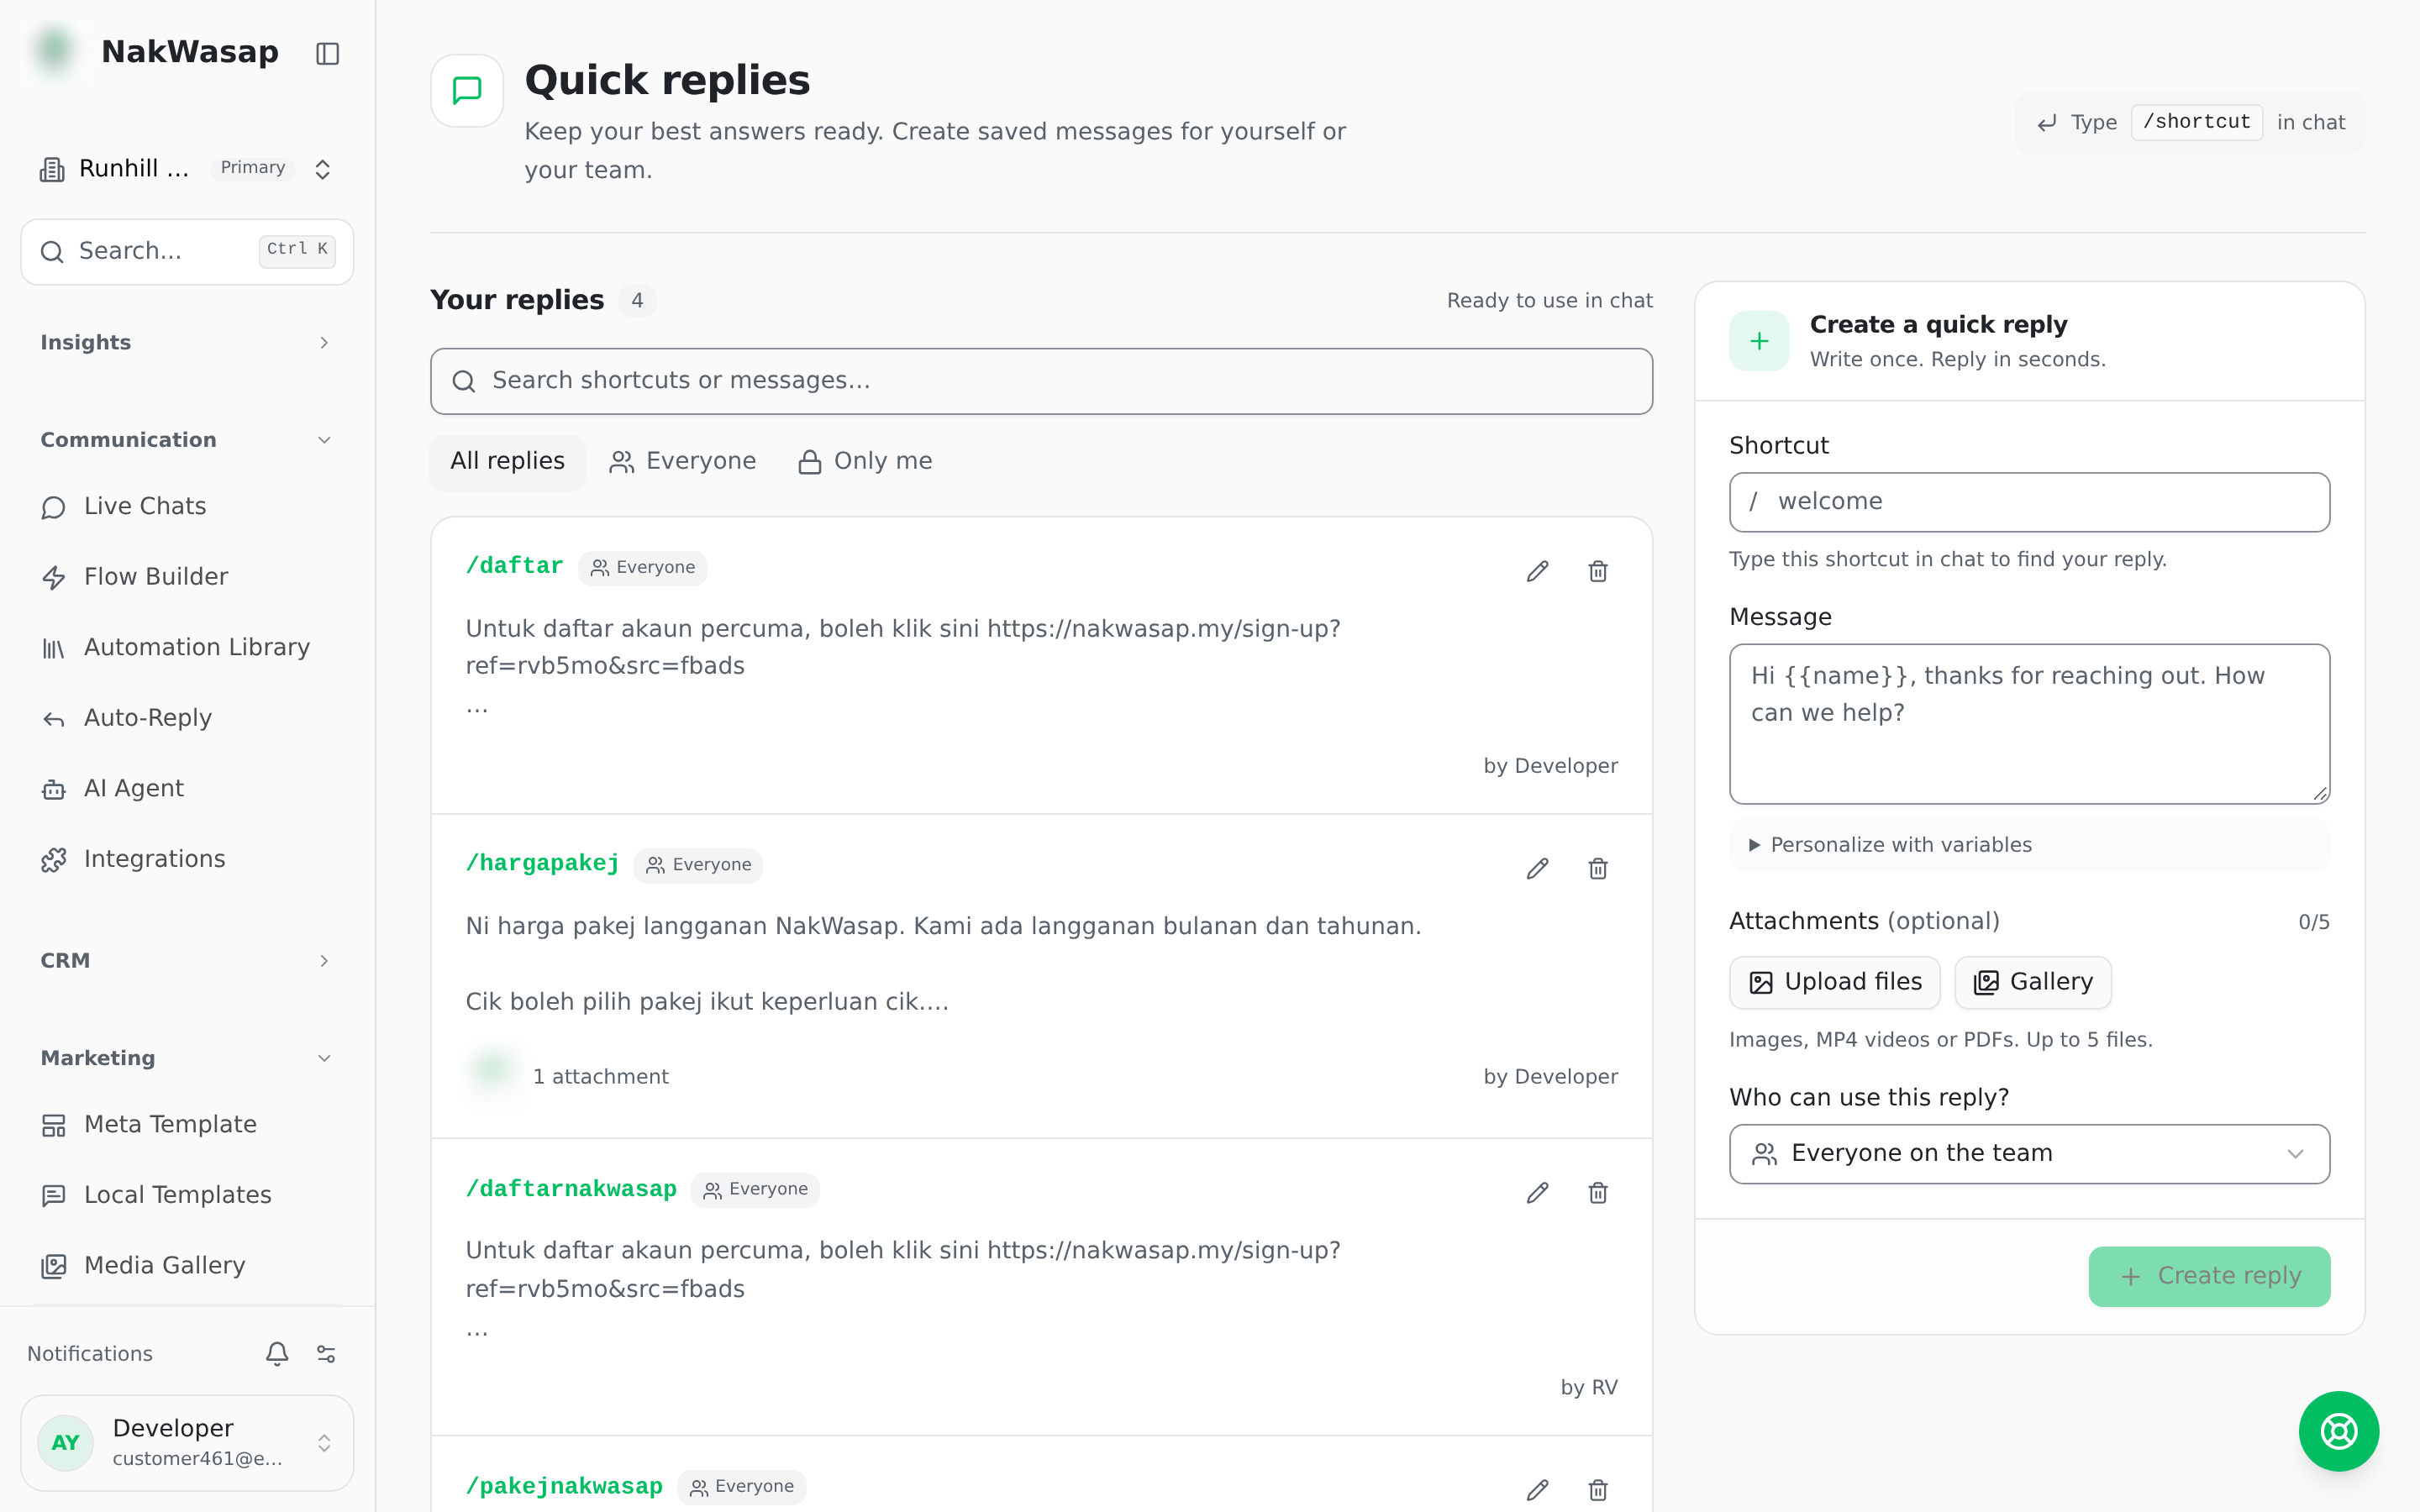Click the notifications bell icon
The image size is (2420, 1512).
tap(277, 1353)
